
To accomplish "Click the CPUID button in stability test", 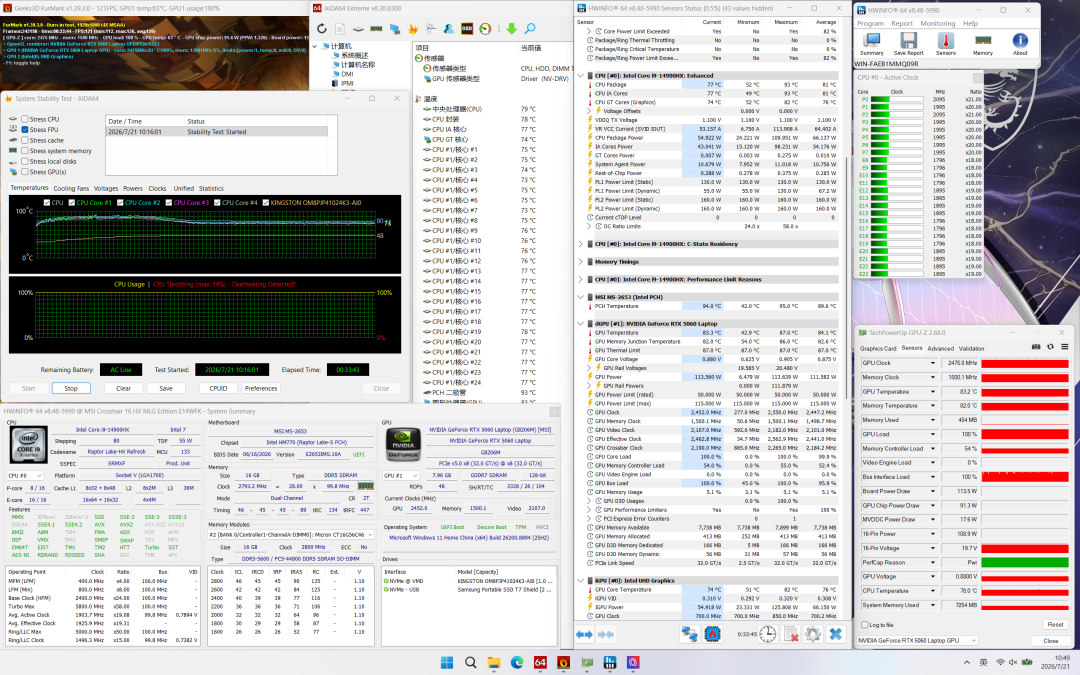I will click(x=218, y=388).
